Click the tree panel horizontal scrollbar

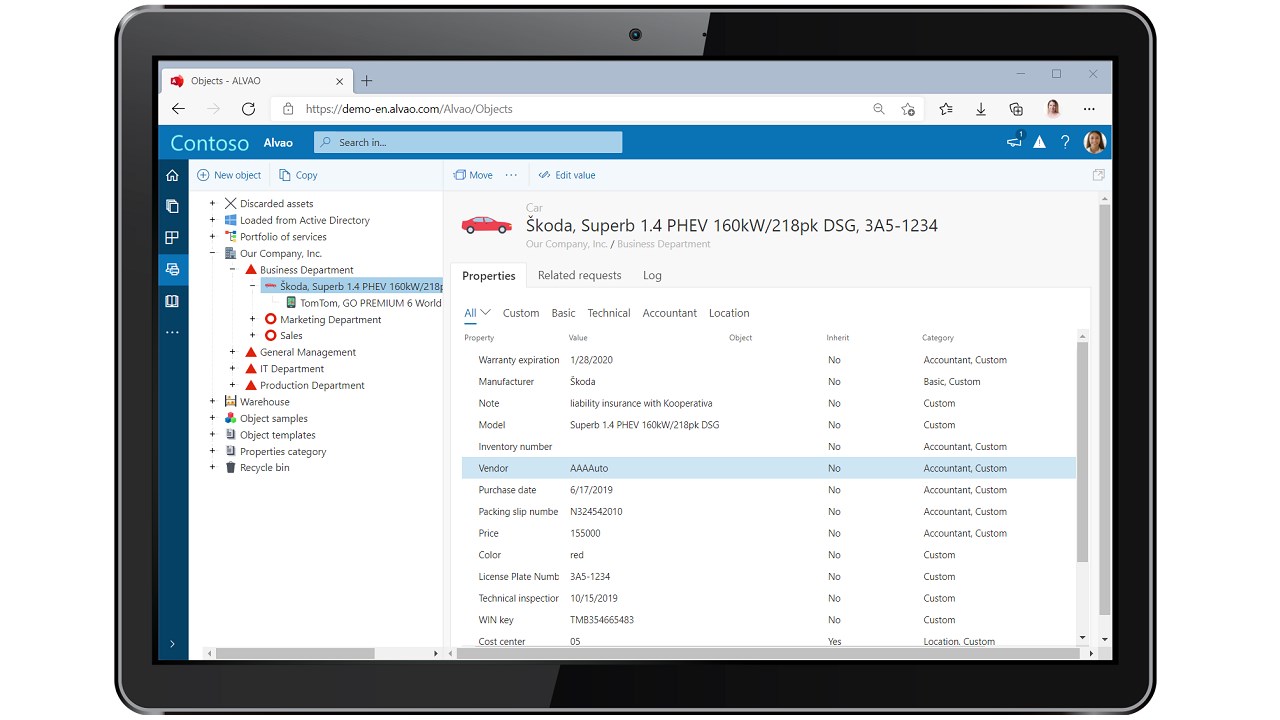coord(295,653)
